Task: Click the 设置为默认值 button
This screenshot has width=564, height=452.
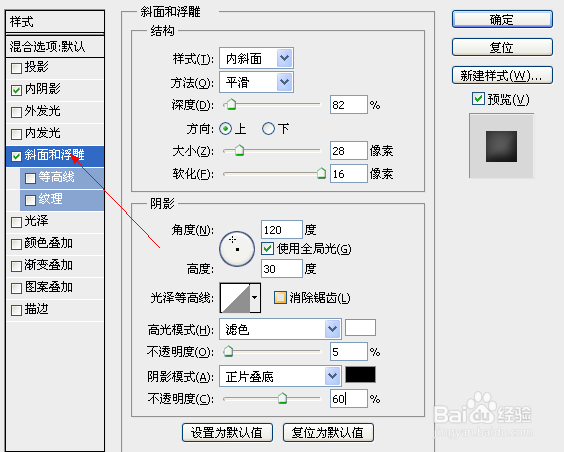Action: click(227, 432)
